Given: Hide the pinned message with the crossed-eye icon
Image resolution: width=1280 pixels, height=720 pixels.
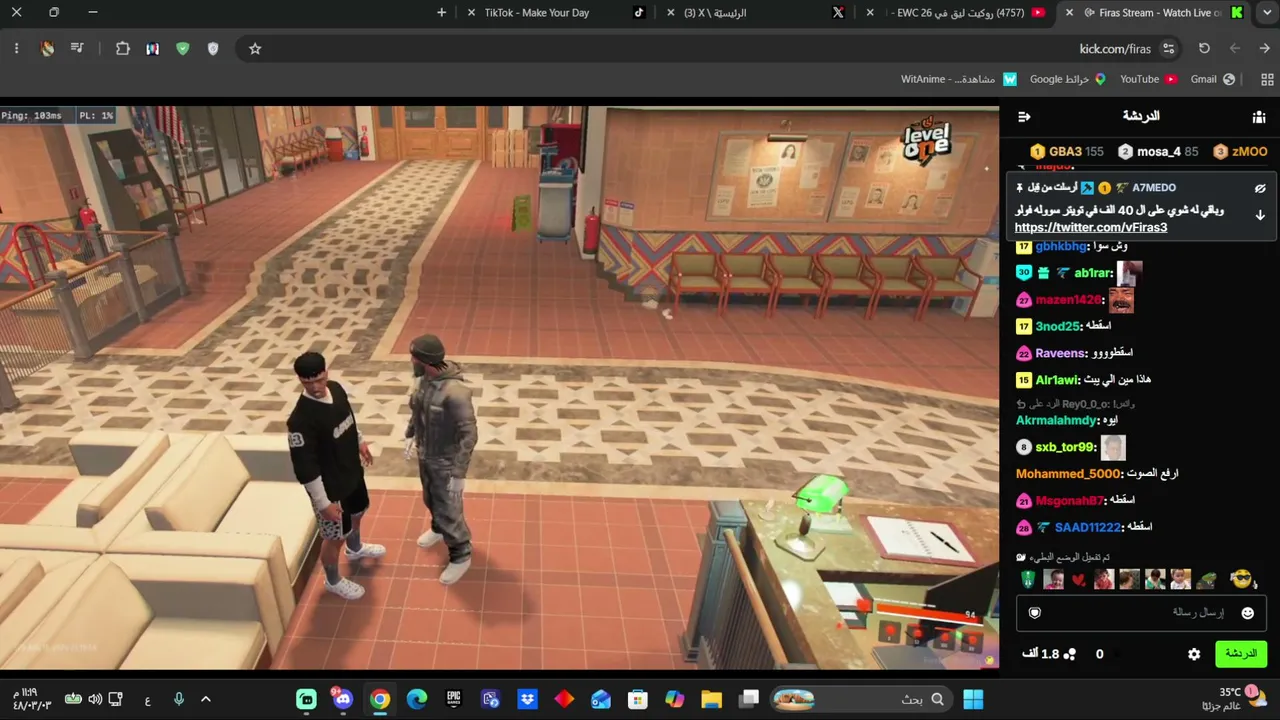Looking at the screenshot, I should point(1260,188).
